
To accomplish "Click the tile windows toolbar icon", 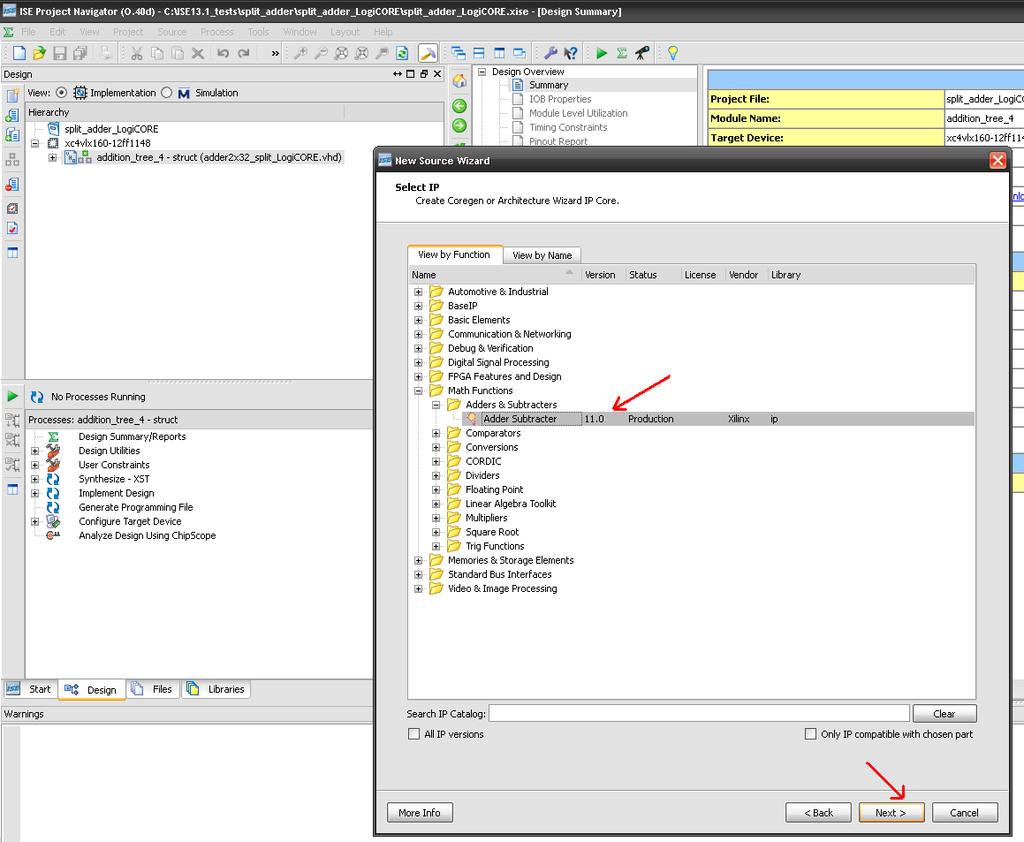I will click(x=479, y=53).
